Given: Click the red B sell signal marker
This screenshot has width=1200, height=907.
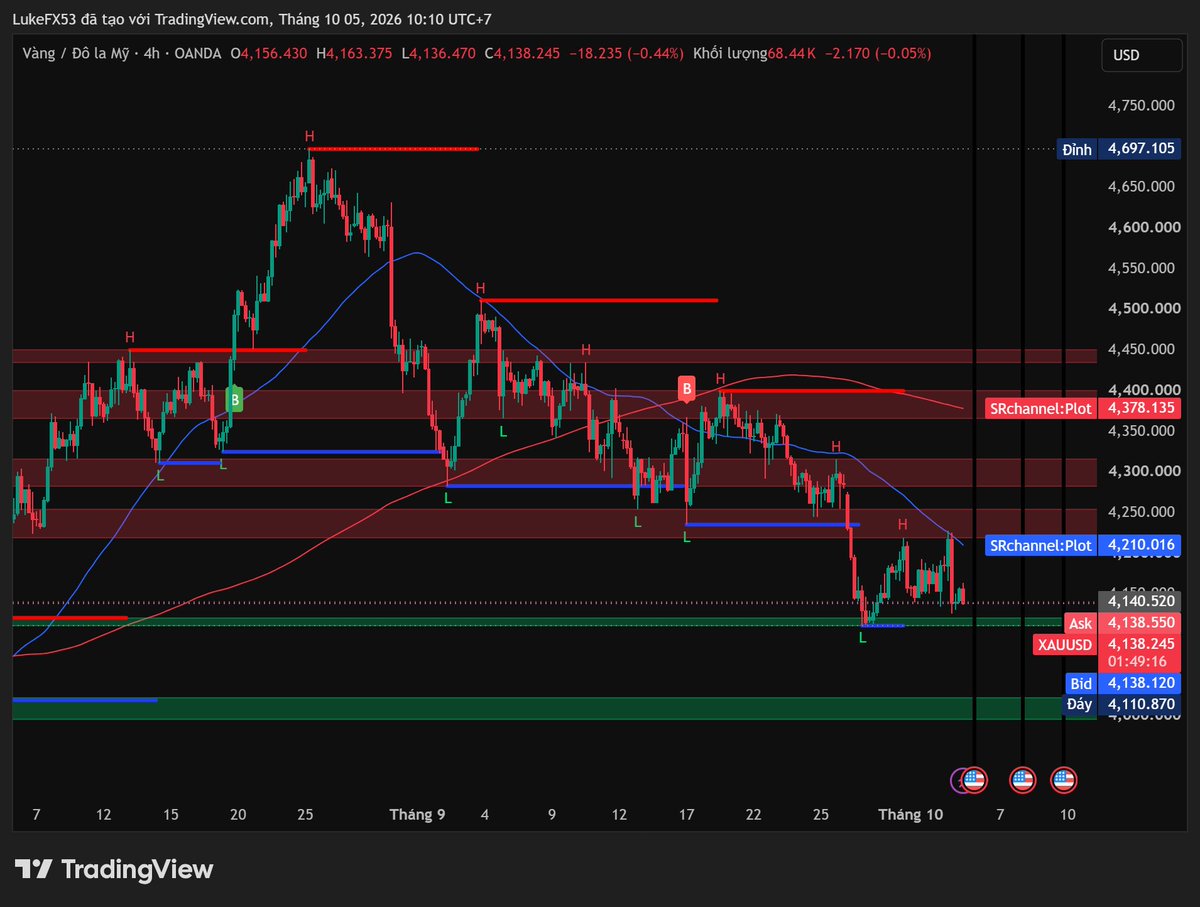Looking at the screenshot, I should click(686, 389).
